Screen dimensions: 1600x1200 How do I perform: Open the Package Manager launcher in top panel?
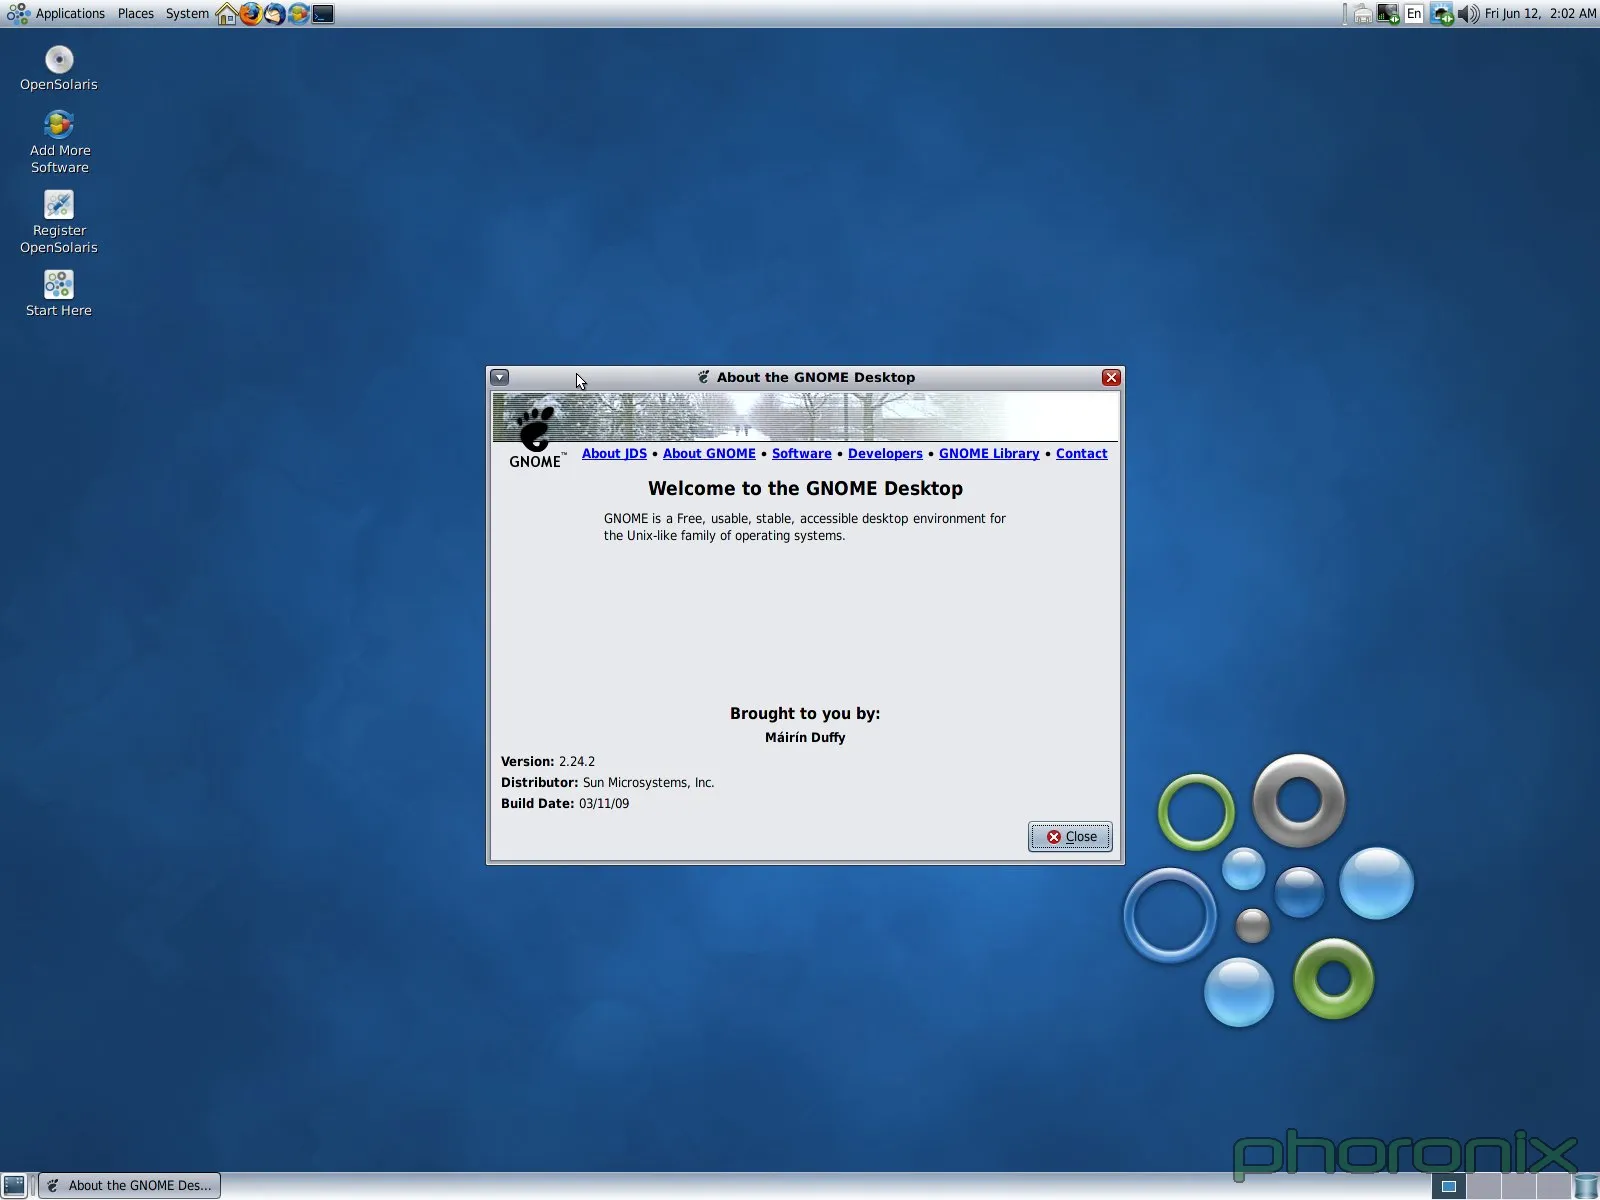tap(299, 14)
